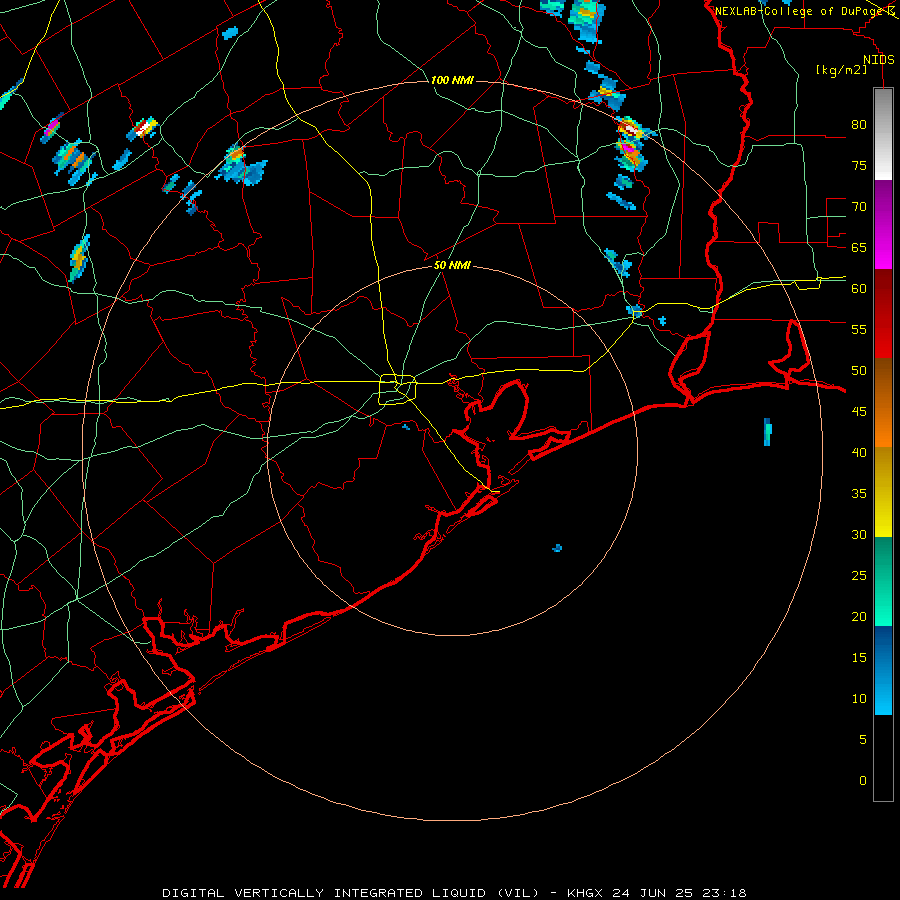Pick the brown-orange segment of the color bar

[x=883, y=402]
